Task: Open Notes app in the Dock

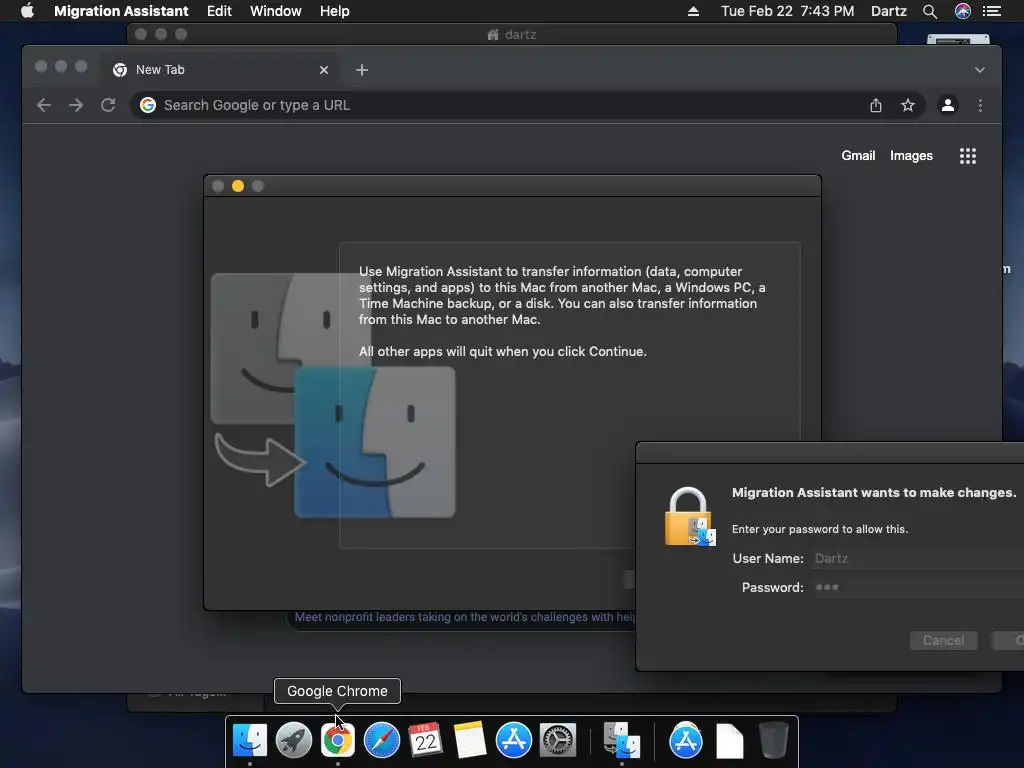Action: point(470,741)
